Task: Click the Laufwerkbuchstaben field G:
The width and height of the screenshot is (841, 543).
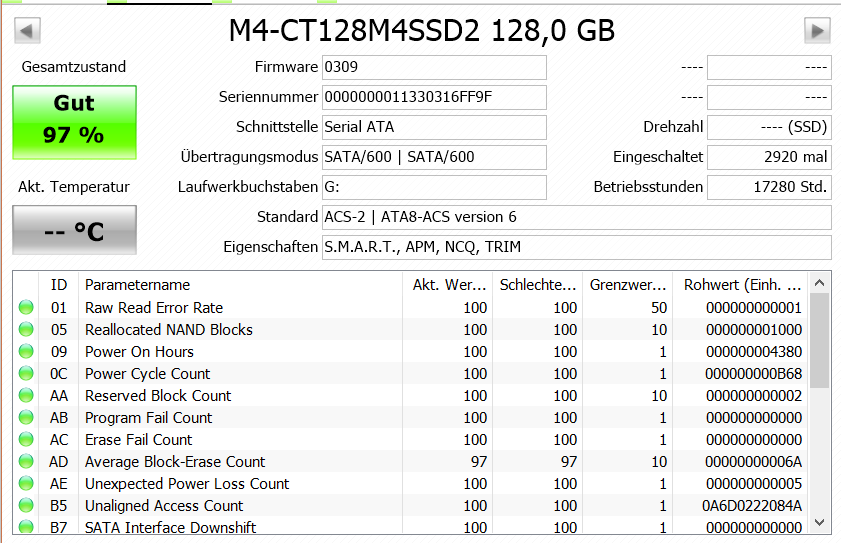Action: click(434, 187)
